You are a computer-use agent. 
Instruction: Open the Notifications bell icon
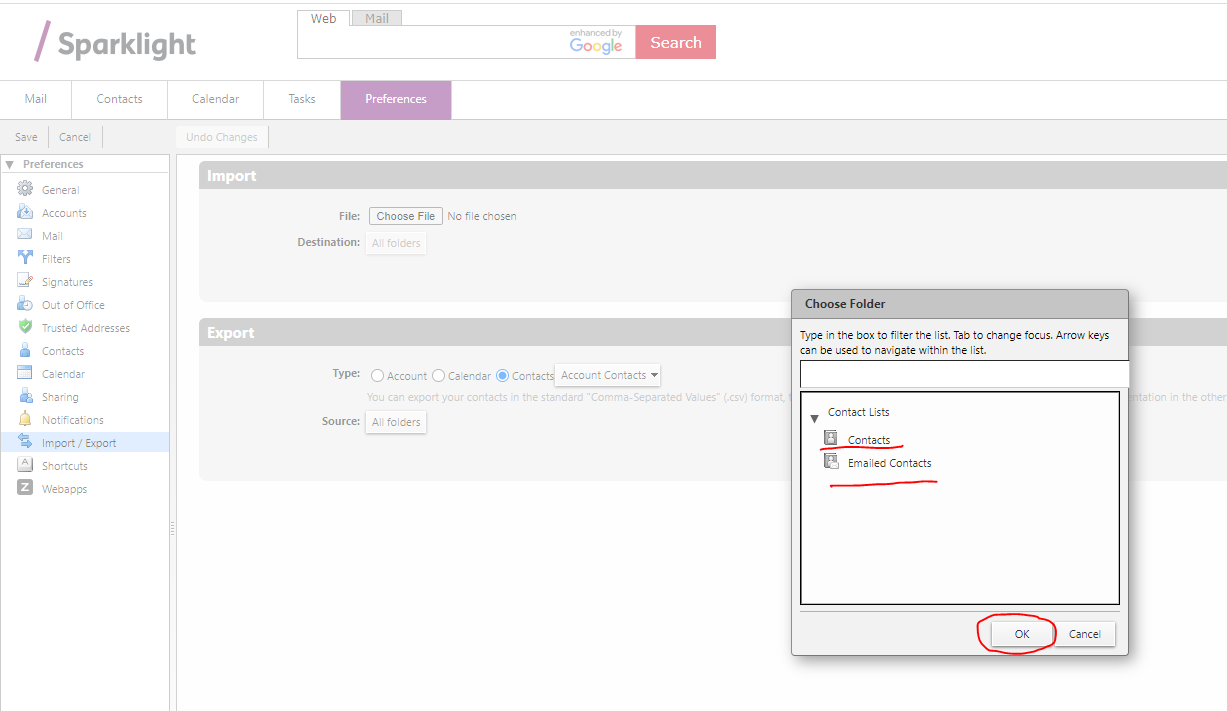click(x=25, y=419)
